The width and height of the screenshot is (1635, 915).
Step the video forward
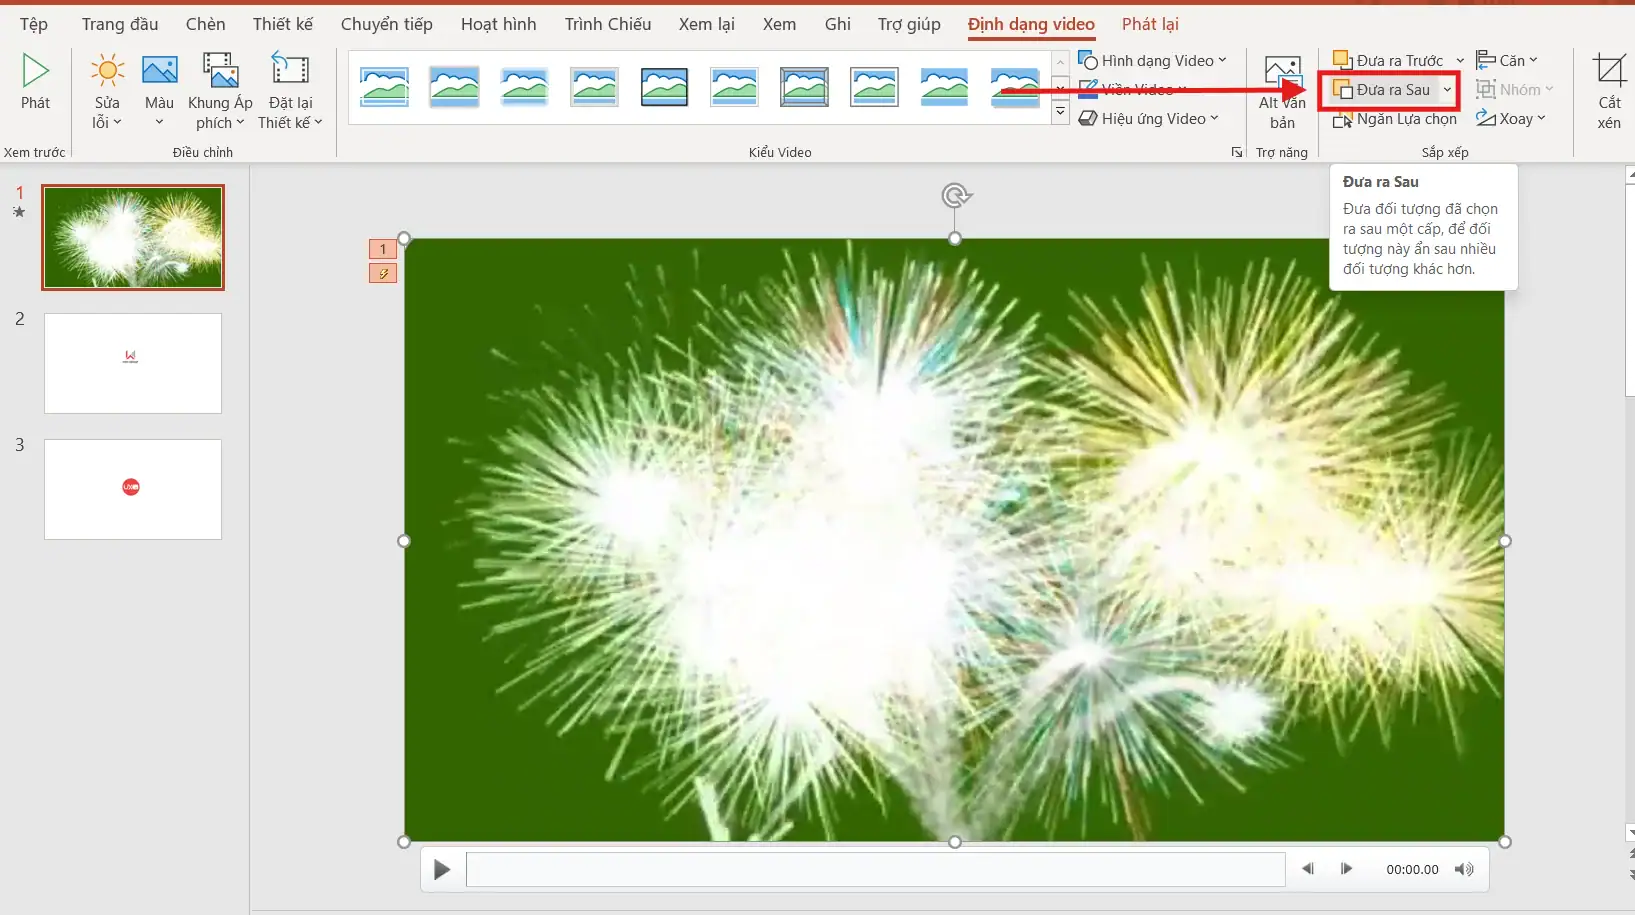point(1346,869)
